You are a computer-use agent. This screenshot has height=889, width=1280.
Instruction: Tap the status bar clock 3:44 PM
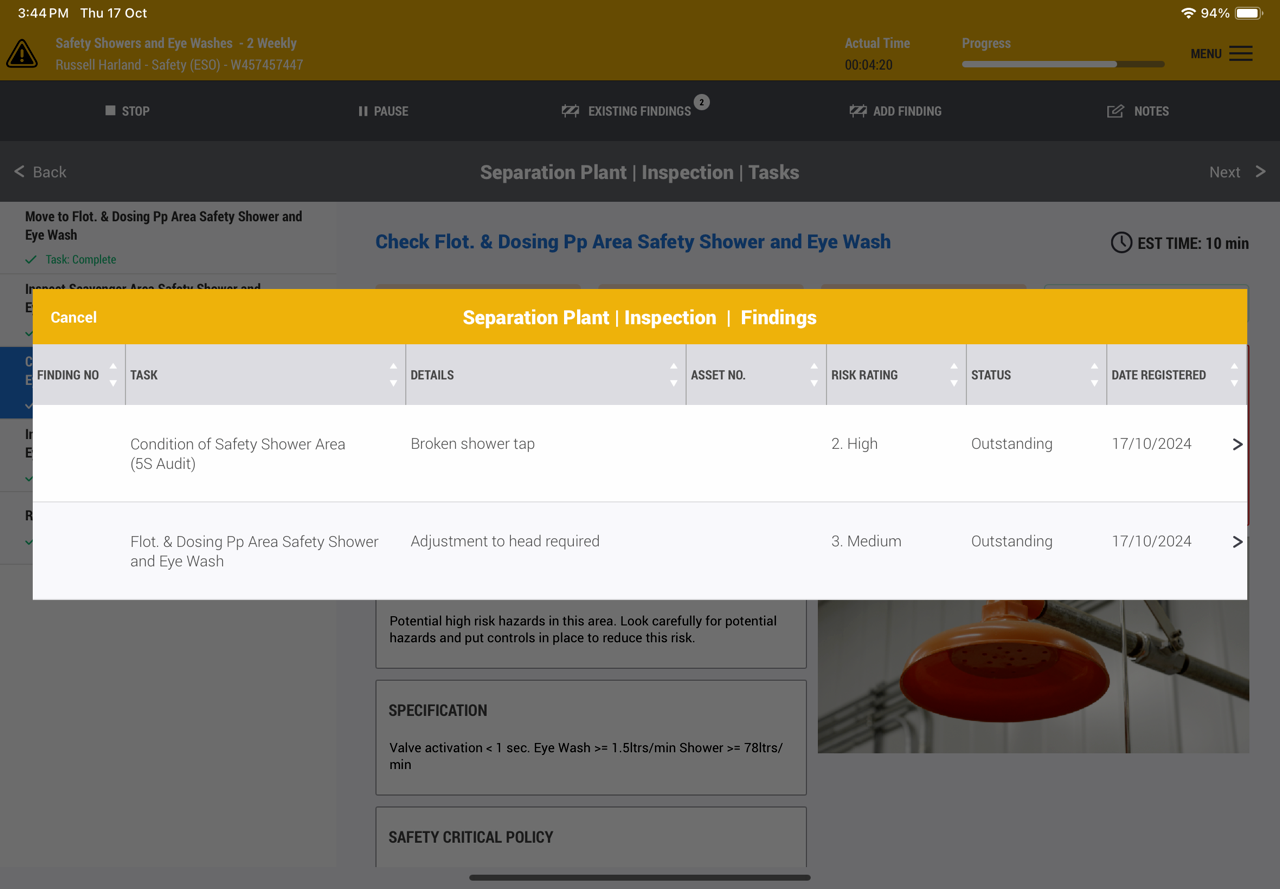pos(43,13)
